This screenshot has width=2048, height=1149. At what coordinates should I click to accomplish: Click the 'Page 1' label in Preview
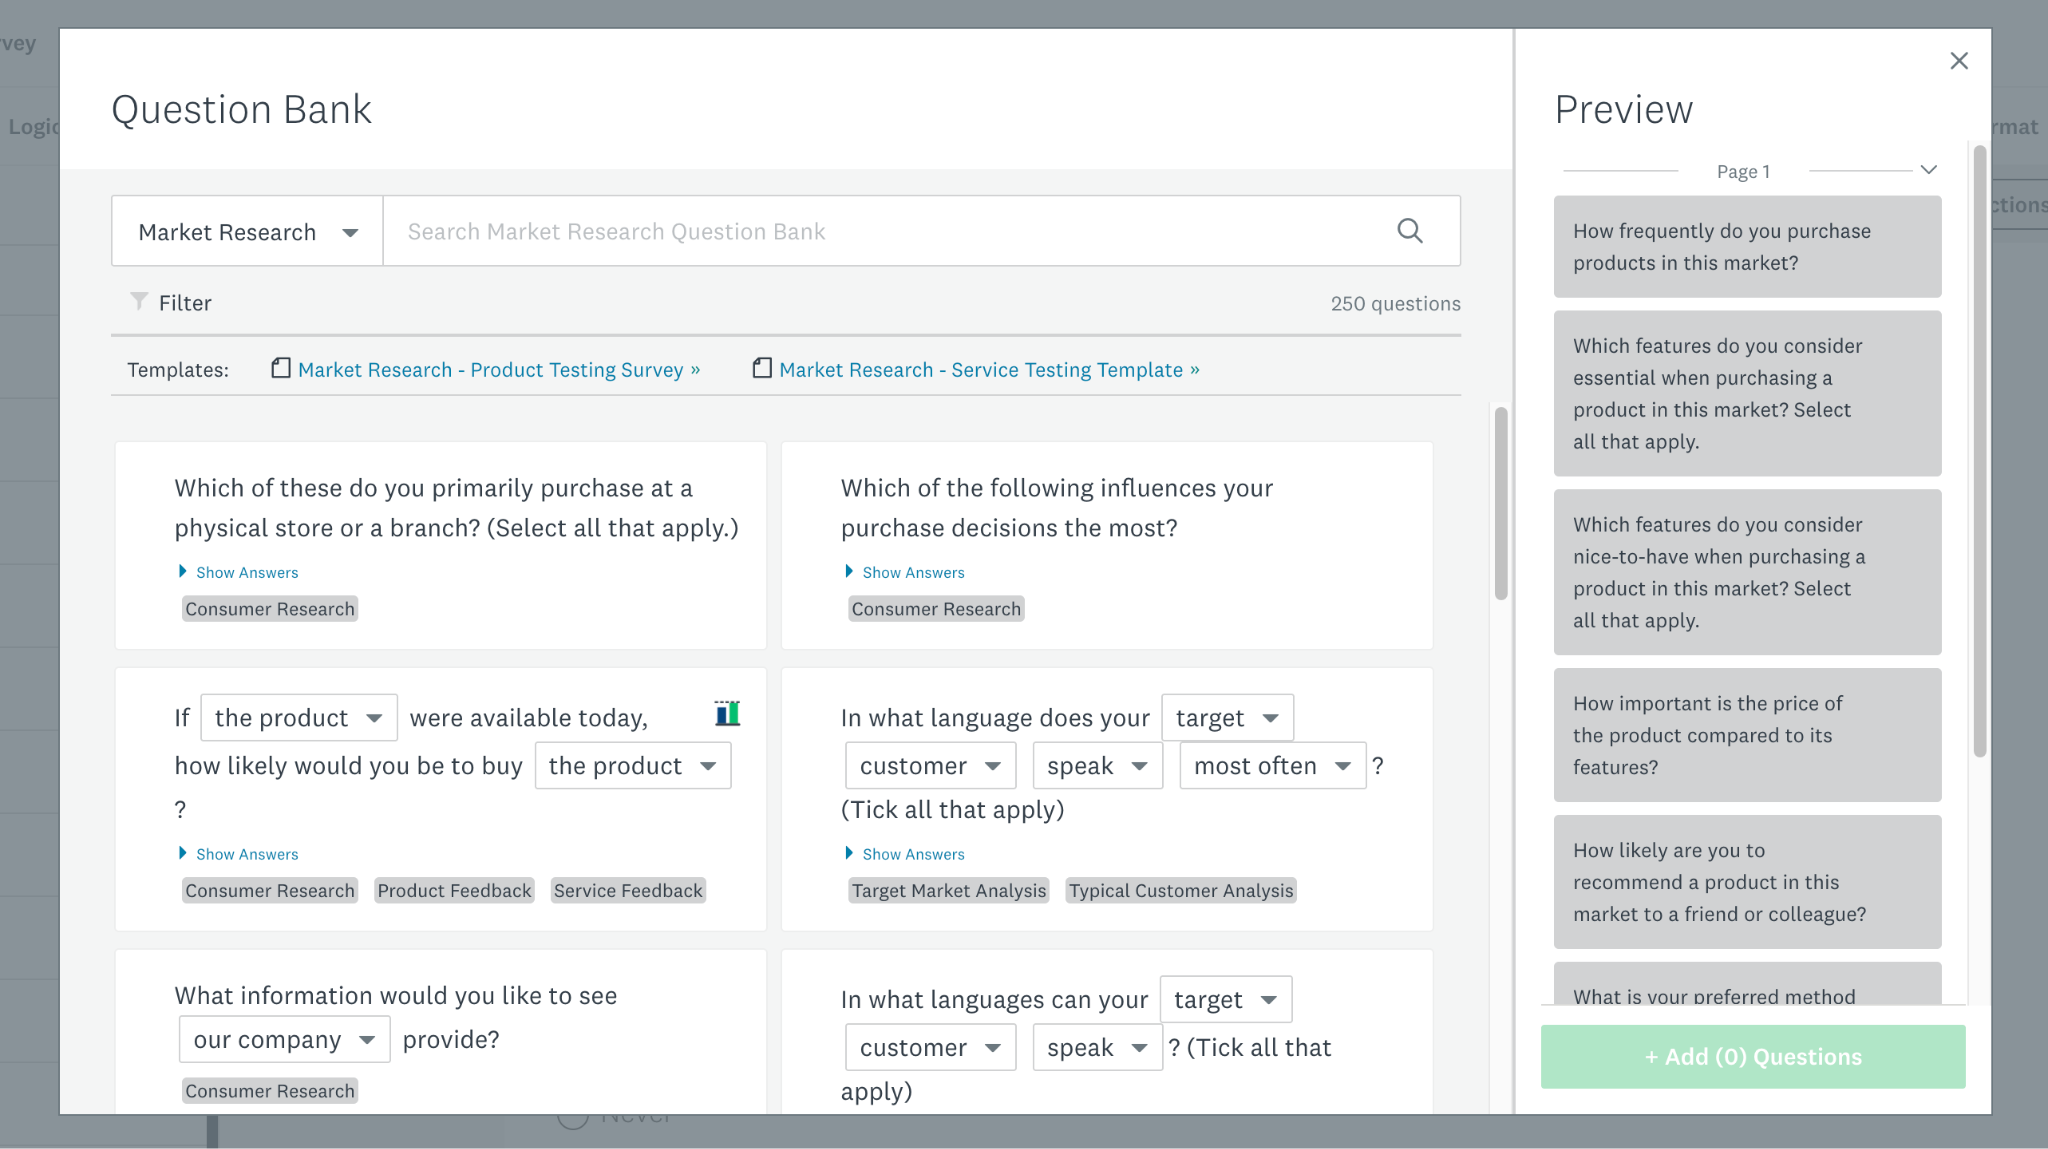[x=1743, y=171]
